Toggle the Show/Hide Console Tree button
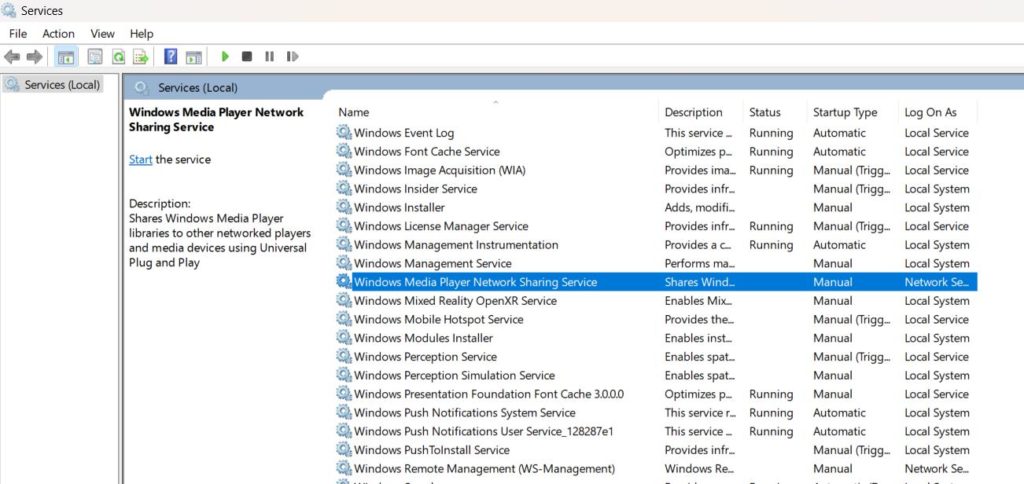Image resolution: width=1024 pixels, height=484 pixels. tap(66, 57)
